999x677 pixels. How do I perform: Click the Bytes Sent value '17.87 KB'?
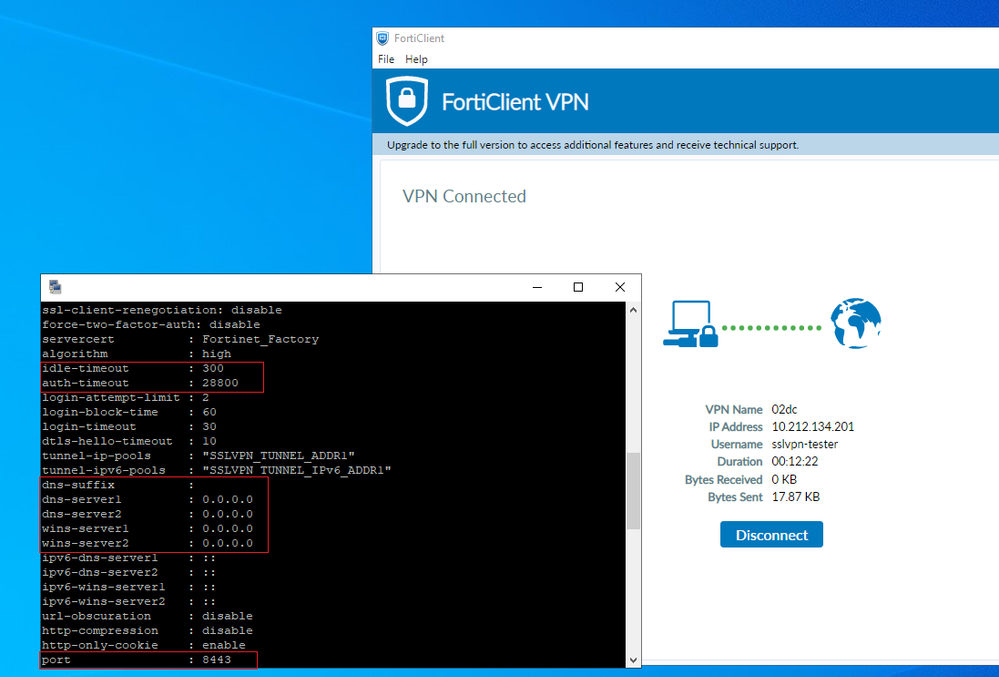(796, 496)
